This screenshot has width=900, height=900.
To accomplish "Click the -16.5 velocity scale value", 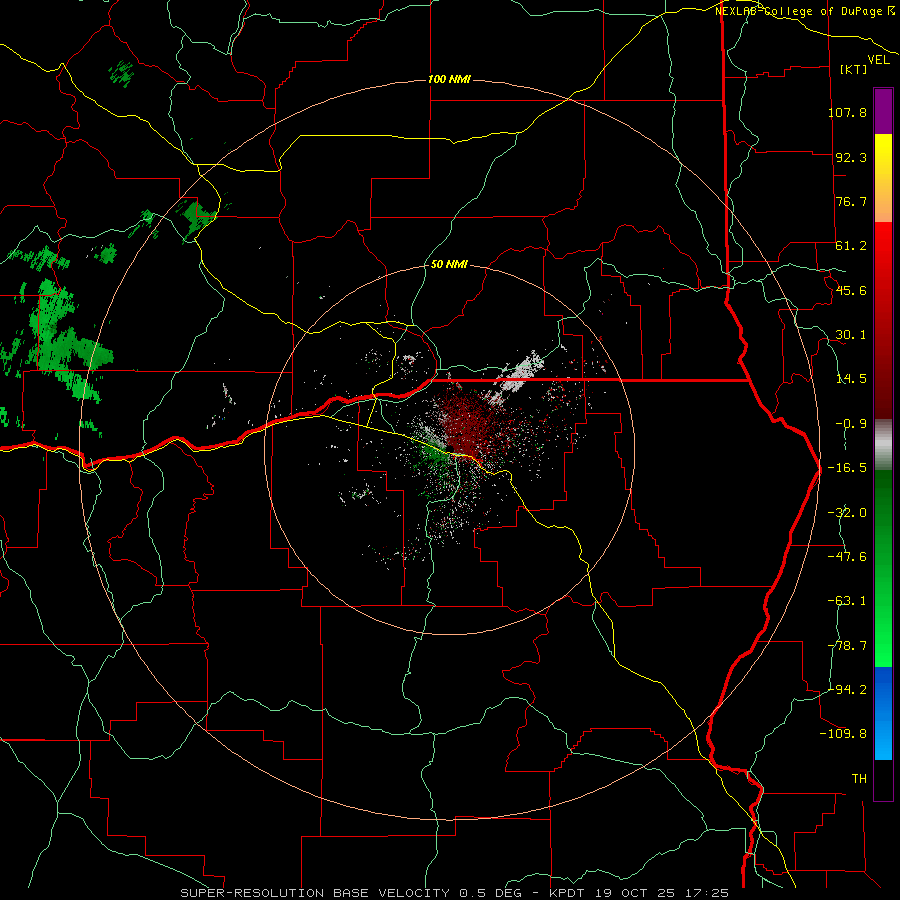I will tap(847, 468).
